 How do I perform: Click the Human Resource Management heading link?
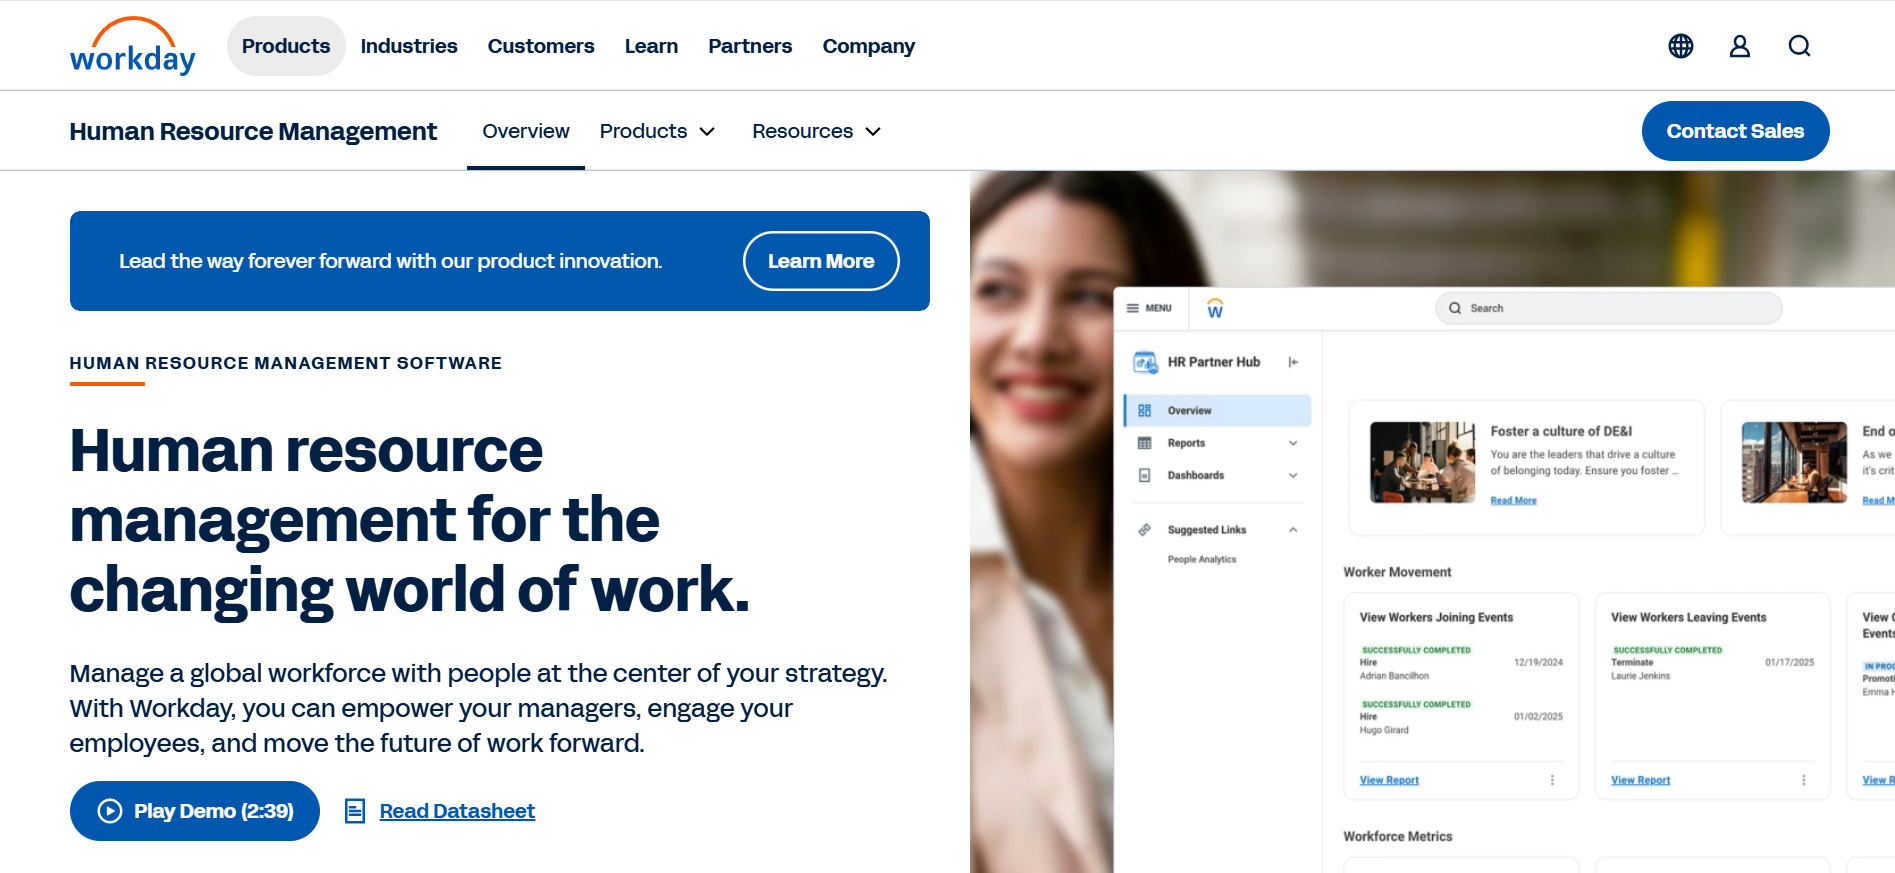tap(253, 131)
